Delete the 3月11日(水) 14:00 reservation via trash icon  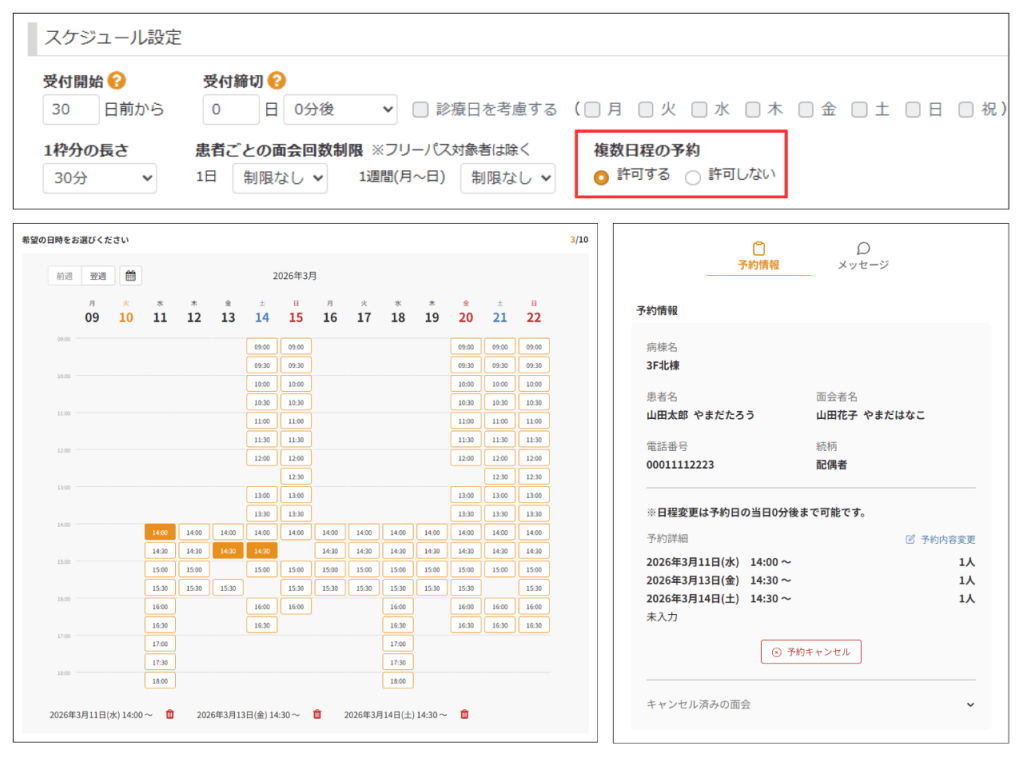tap(170, 714)
